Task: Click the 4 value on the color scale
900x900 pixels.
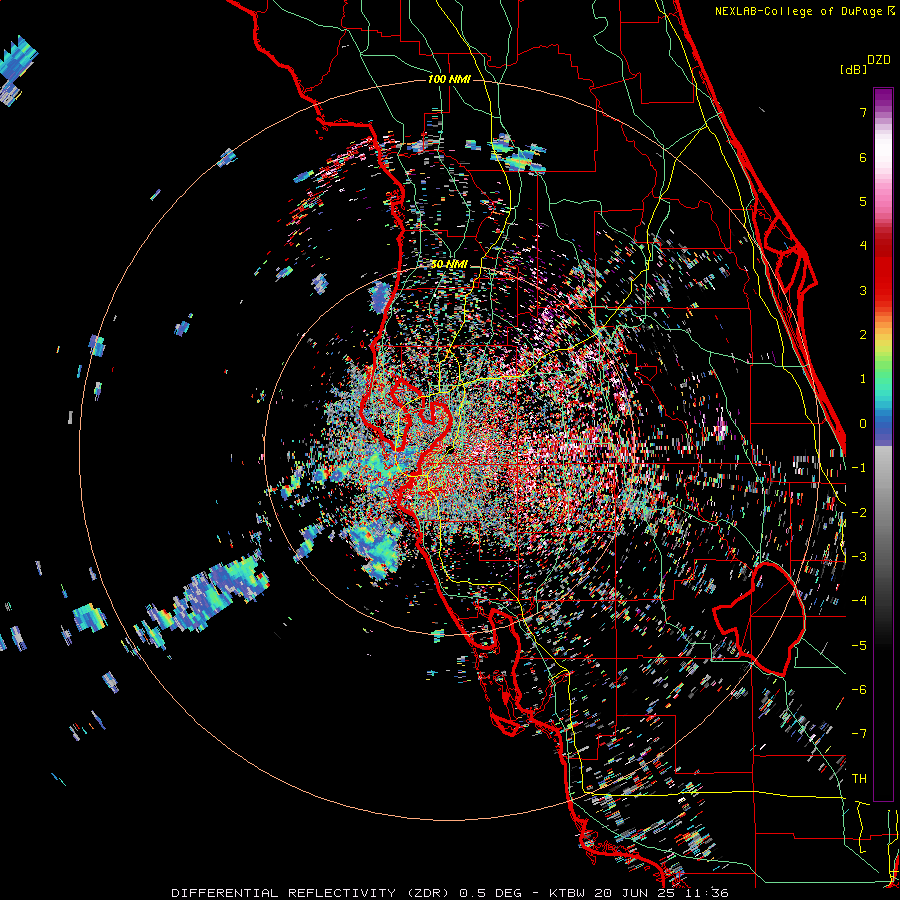Action: (863, 246)
